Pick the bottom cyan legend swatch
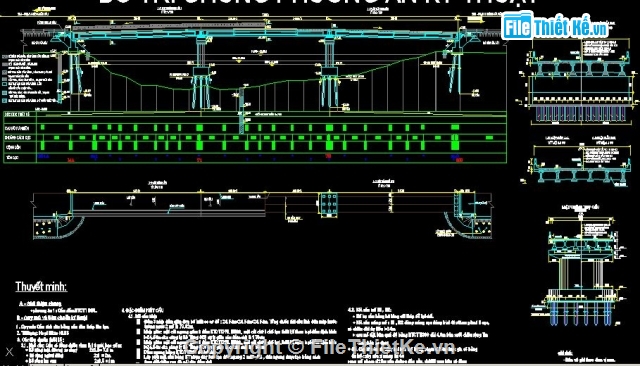This screenshot has height=366, width=640. click(x=4, y=100)
